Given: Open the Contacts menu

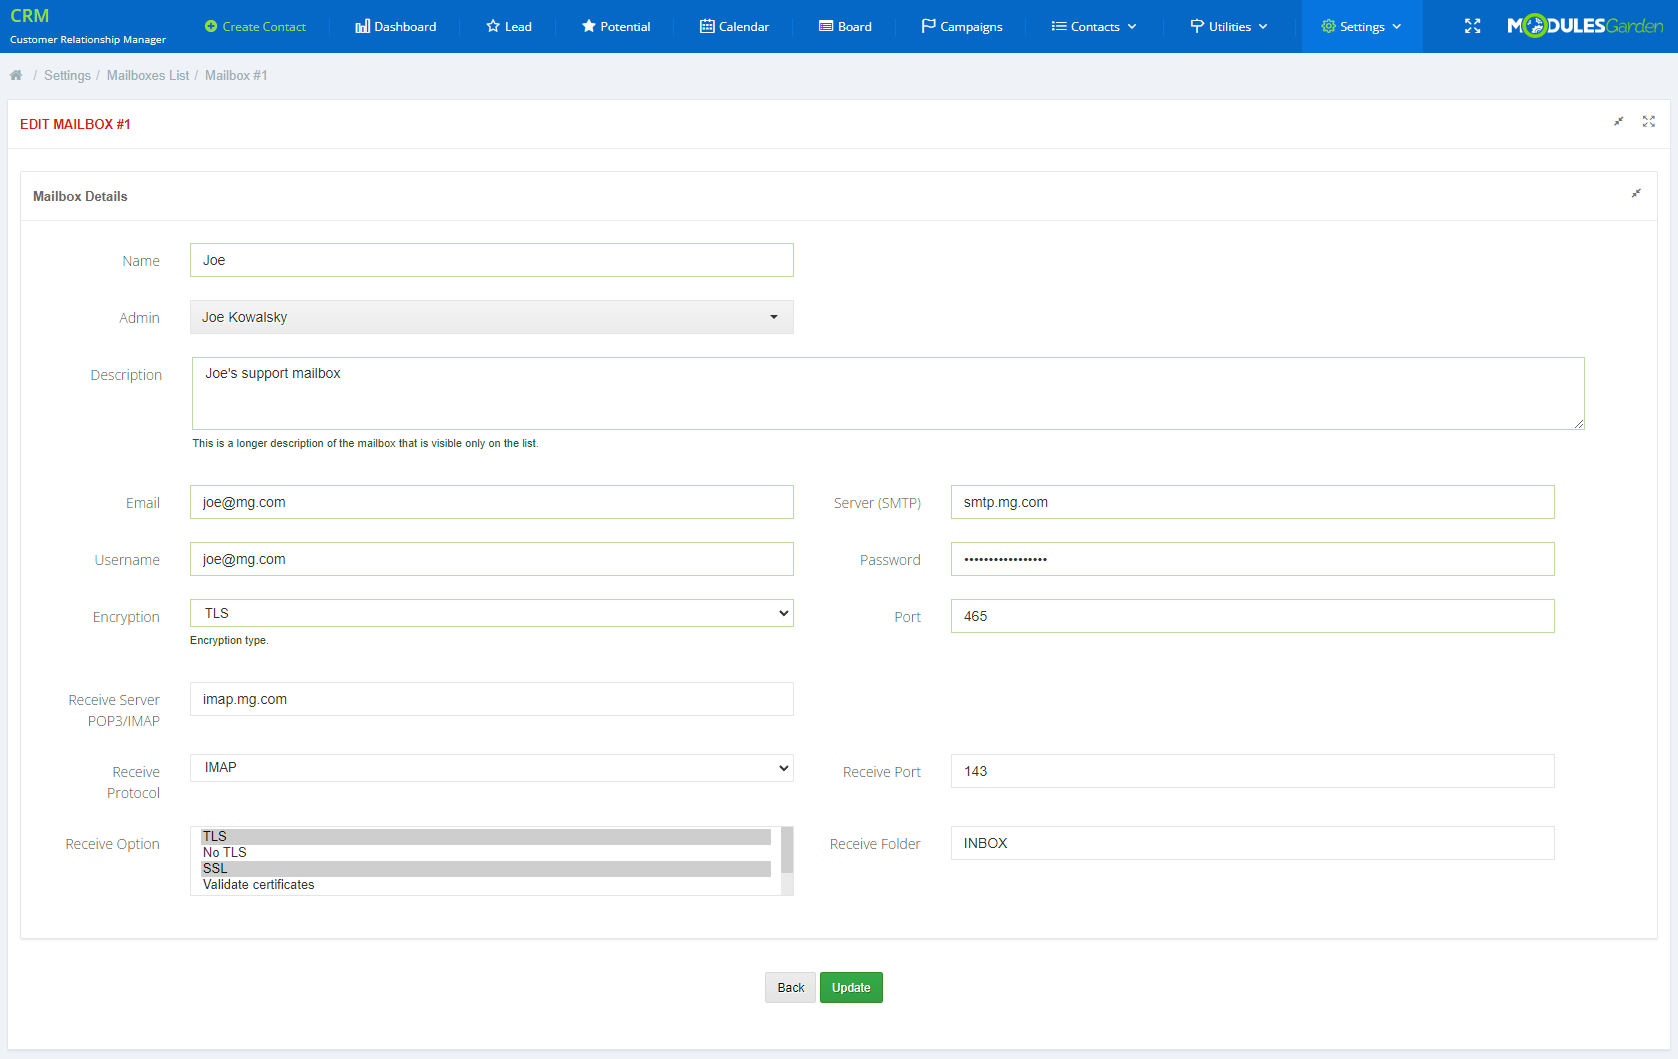Looking at the screenshot, I should tap(1092, 26).
